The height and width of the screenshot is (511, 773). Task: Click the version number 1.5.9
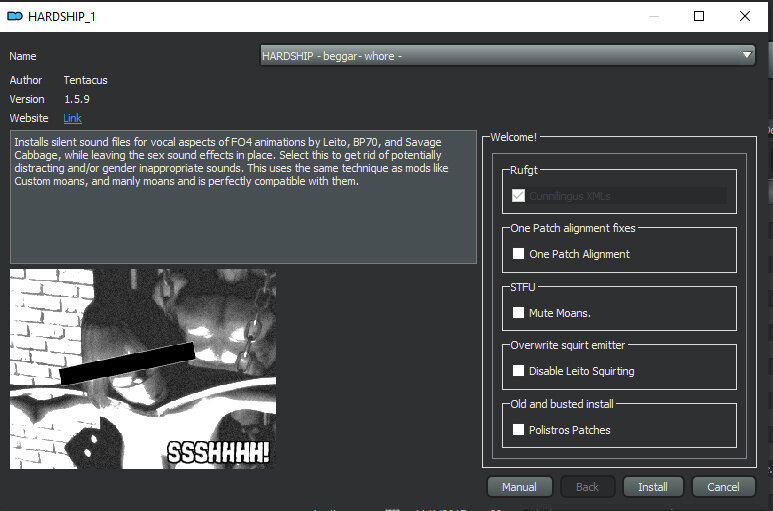tap(77, 99)
